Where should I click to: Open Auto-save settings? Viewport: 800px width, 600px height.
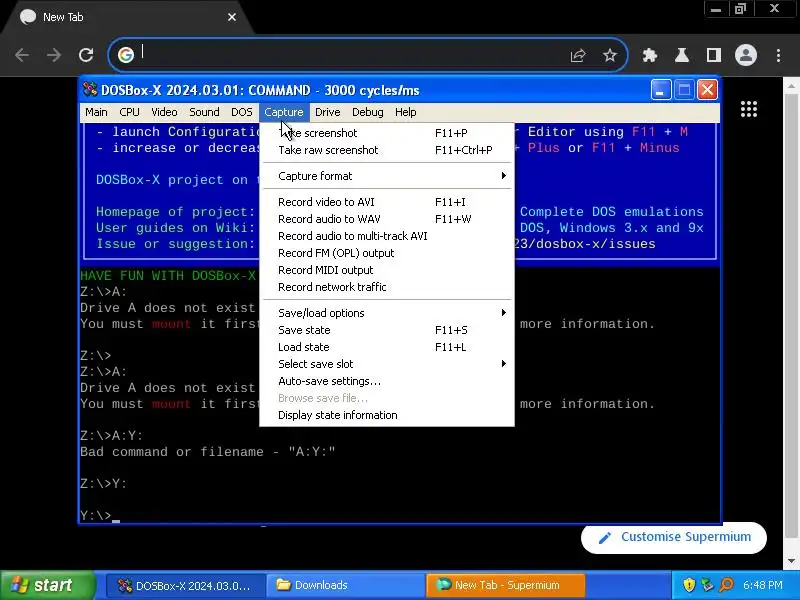pos(387,381)
